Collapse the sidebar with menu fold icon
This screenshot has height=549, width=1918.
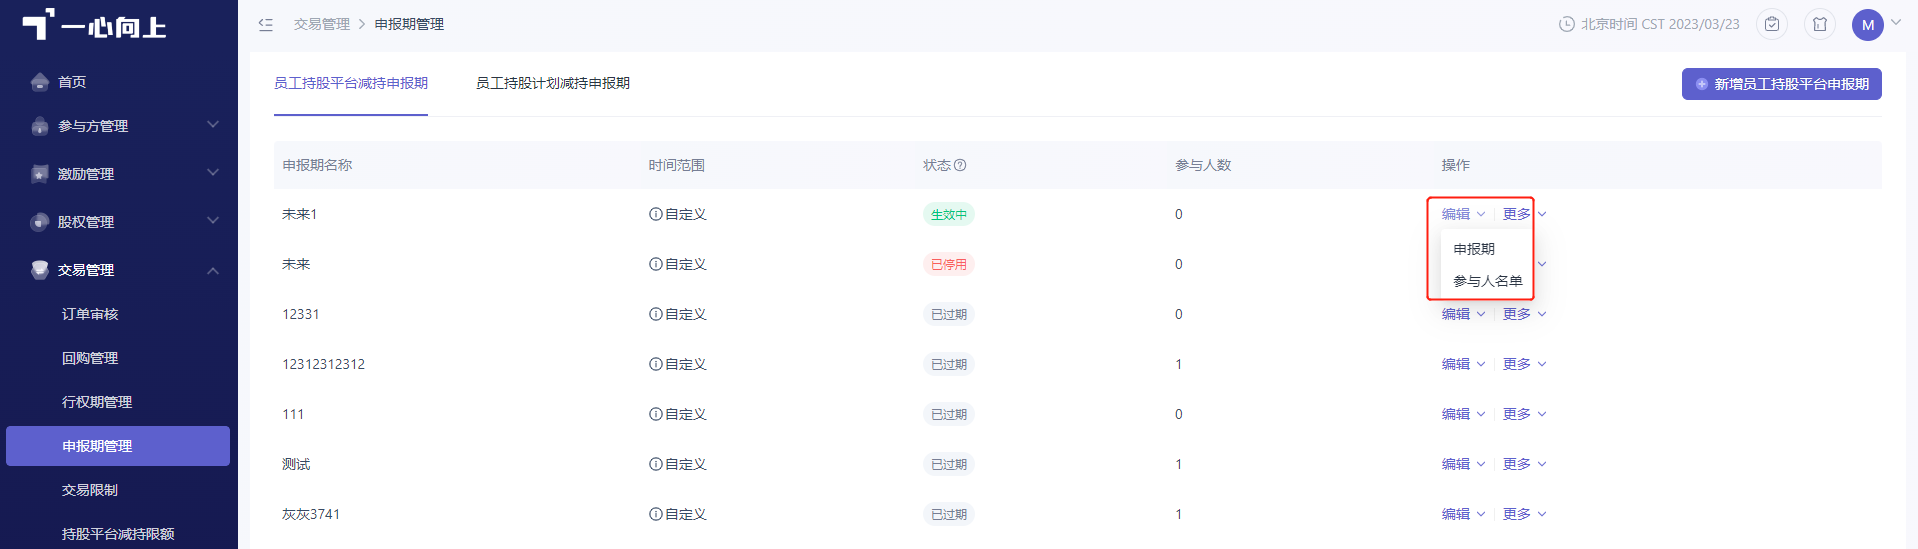point(266,24)
